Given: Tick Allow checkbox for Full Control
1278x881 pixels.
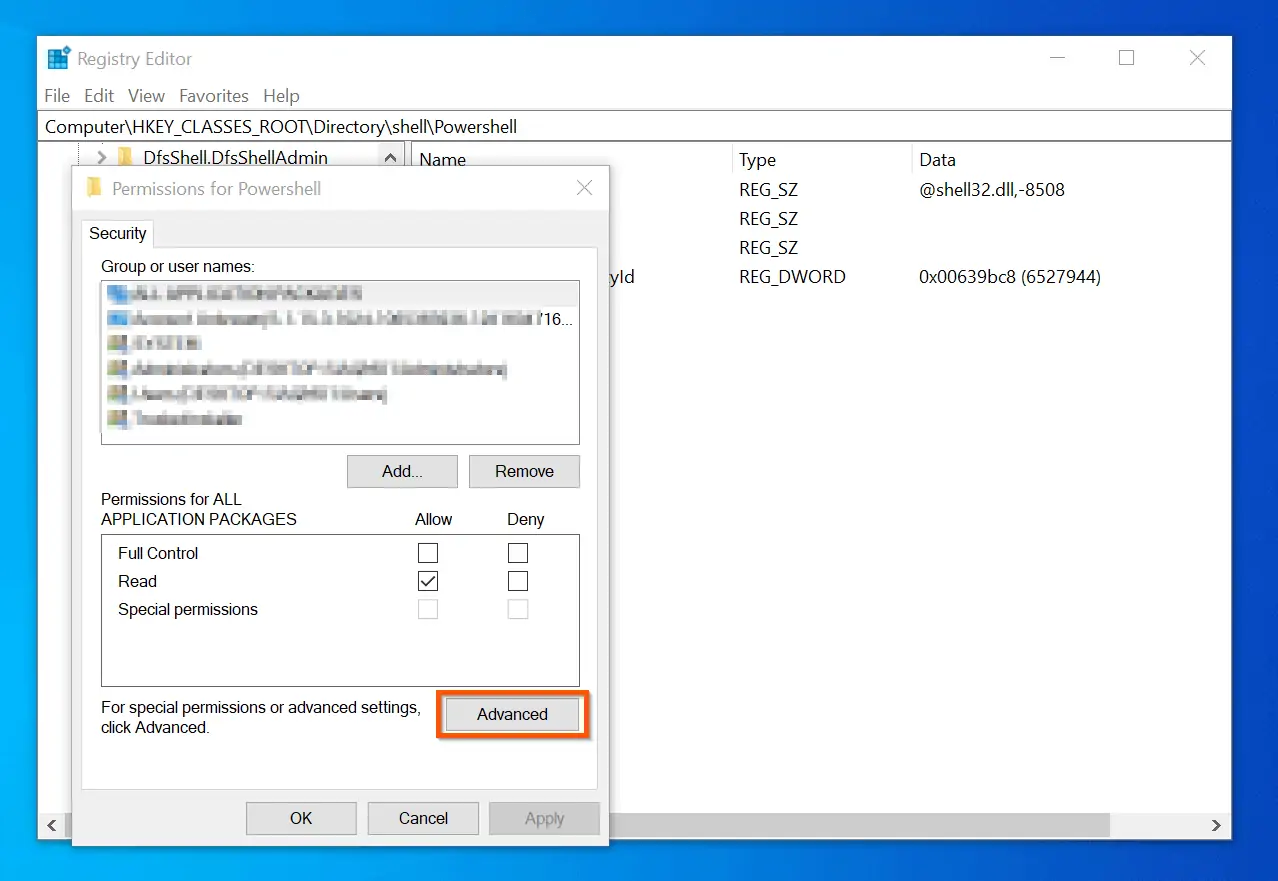Looking at the screenshot, I should tap(428, 553).
